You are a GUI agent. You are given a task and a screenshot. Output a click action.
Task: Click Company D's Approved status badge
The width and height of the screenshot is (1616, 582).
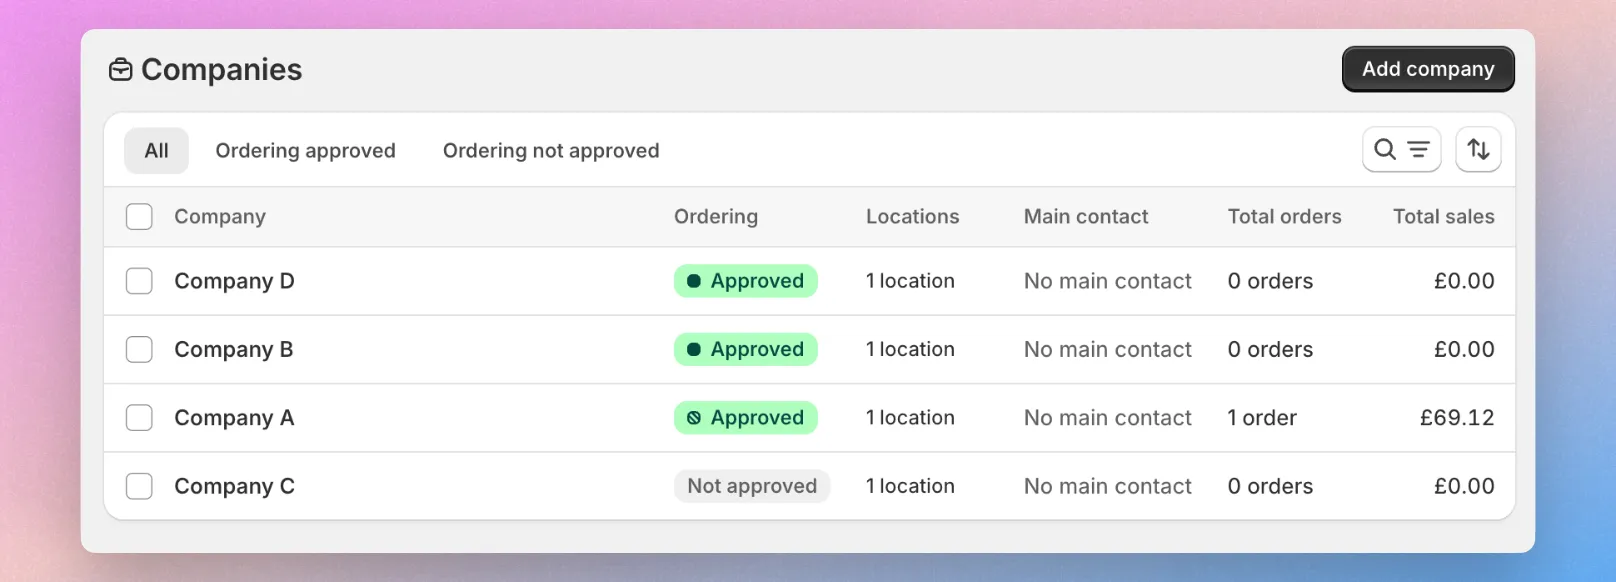[x=746, y=281]
